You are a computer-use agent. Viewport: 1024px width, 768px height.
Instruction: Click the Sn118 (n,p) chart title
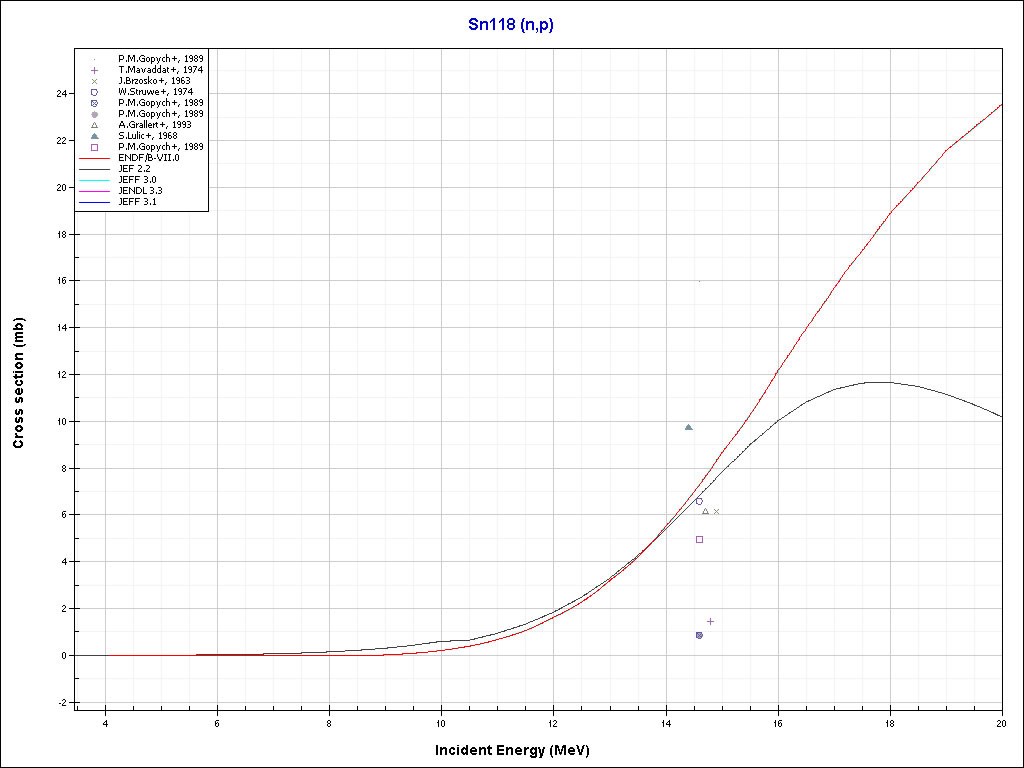click(x=511, y=25)
